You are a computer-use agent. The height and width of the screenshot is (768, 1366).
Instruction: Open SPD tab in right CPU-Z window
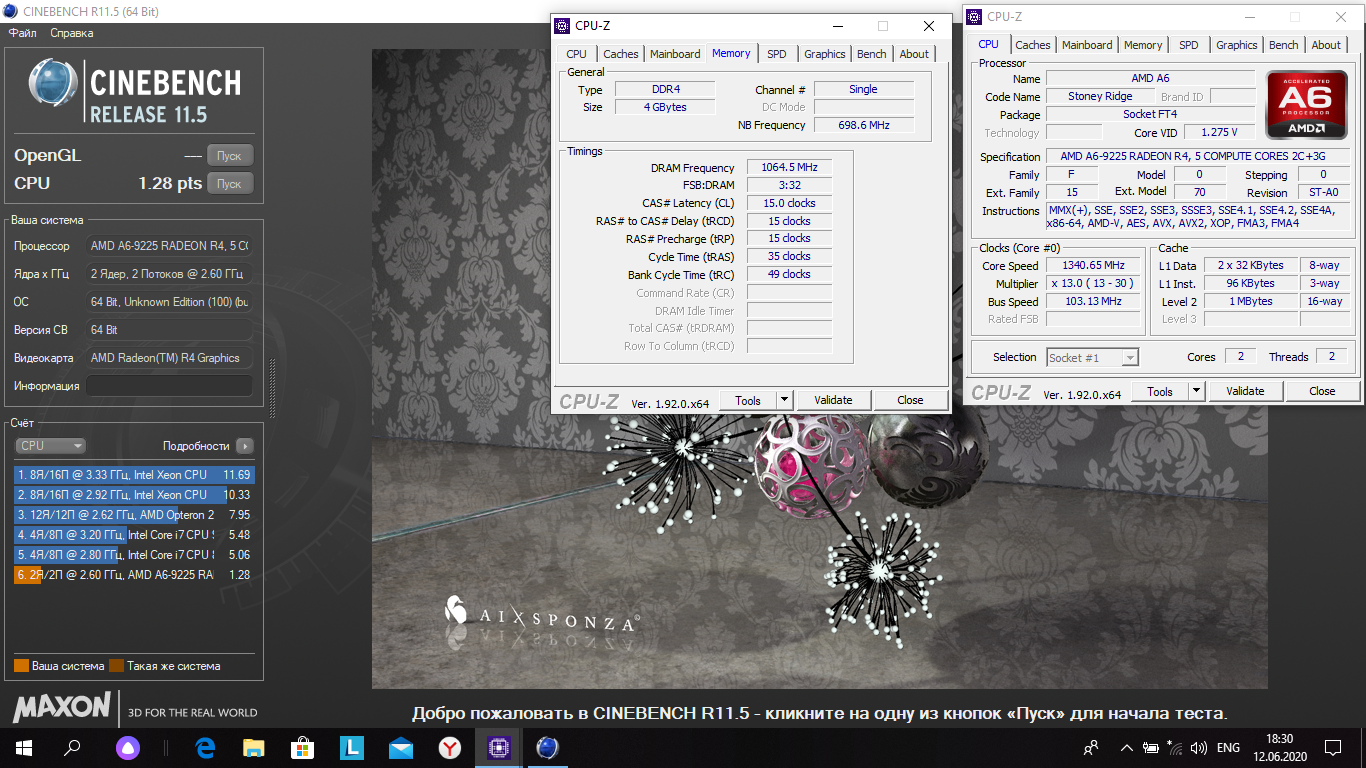[x=1189, y=45]
